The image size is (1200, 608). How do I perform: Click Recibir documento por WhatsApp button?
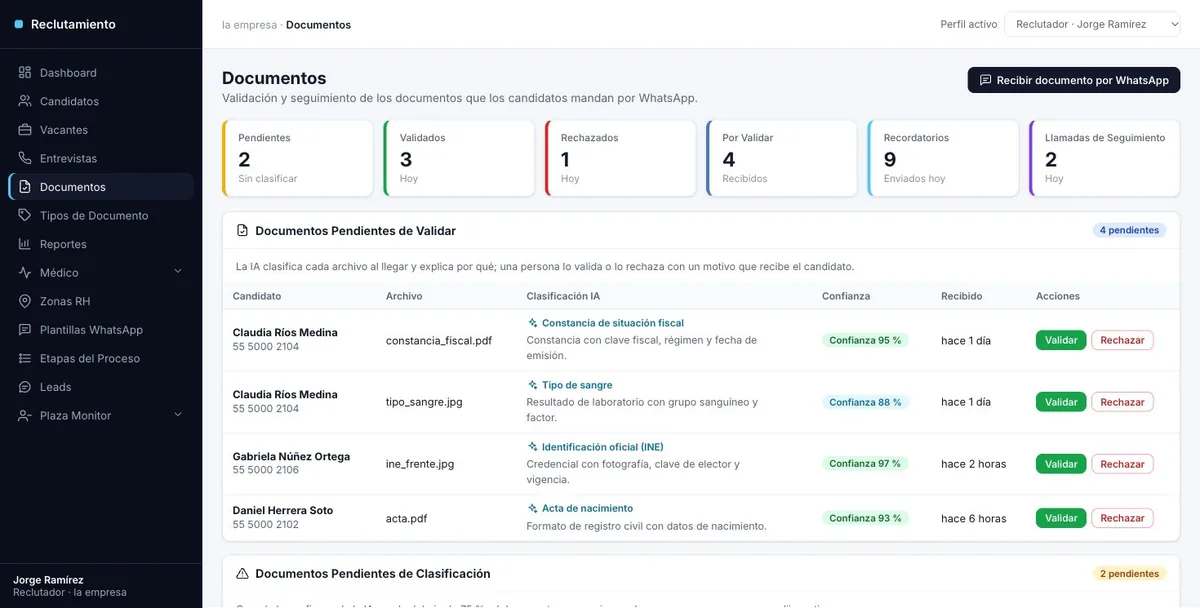1074,80
